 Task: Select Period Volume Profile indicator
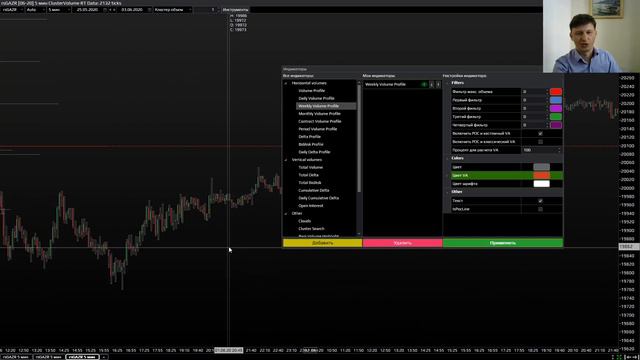pyautogui.click(x=318, y=129)
